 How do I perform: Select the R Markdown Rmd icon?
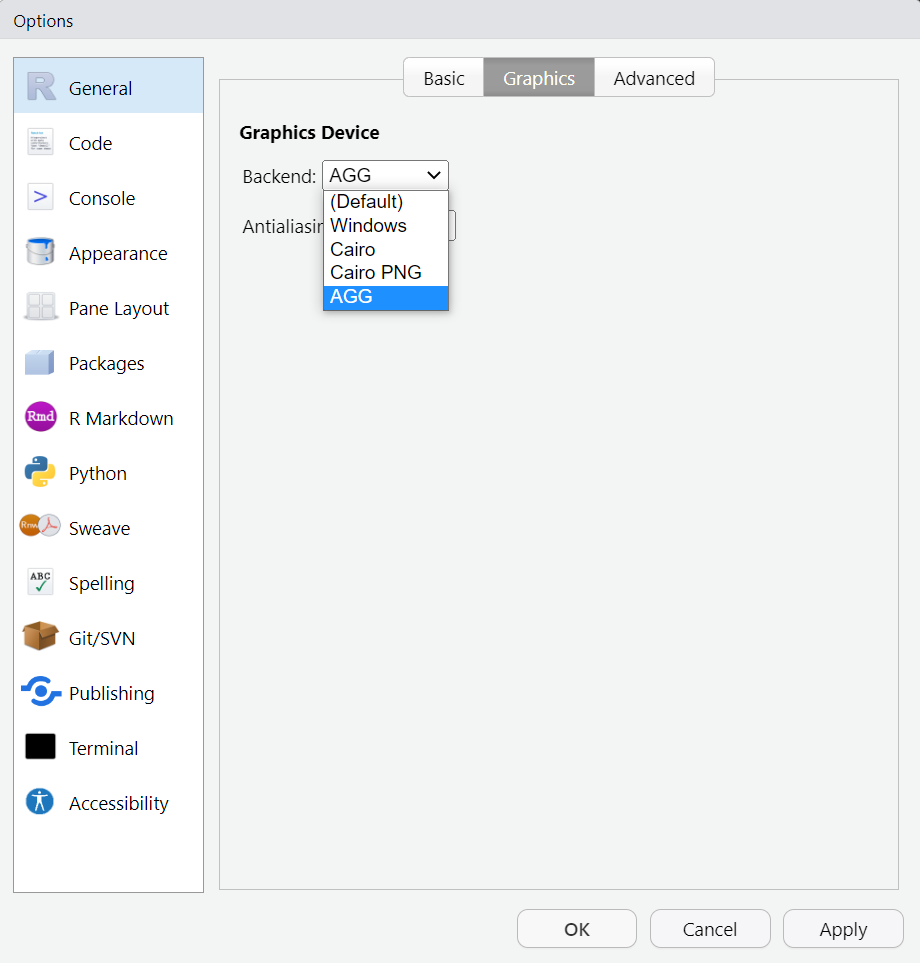coord(41,418)
